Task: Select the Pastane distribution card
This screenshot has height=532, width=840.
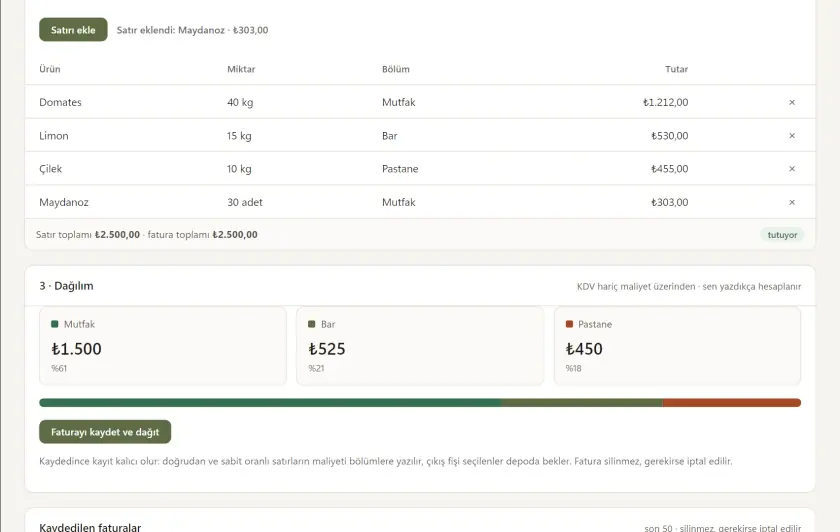Action: pyautogui.click(x=678, y=346)
